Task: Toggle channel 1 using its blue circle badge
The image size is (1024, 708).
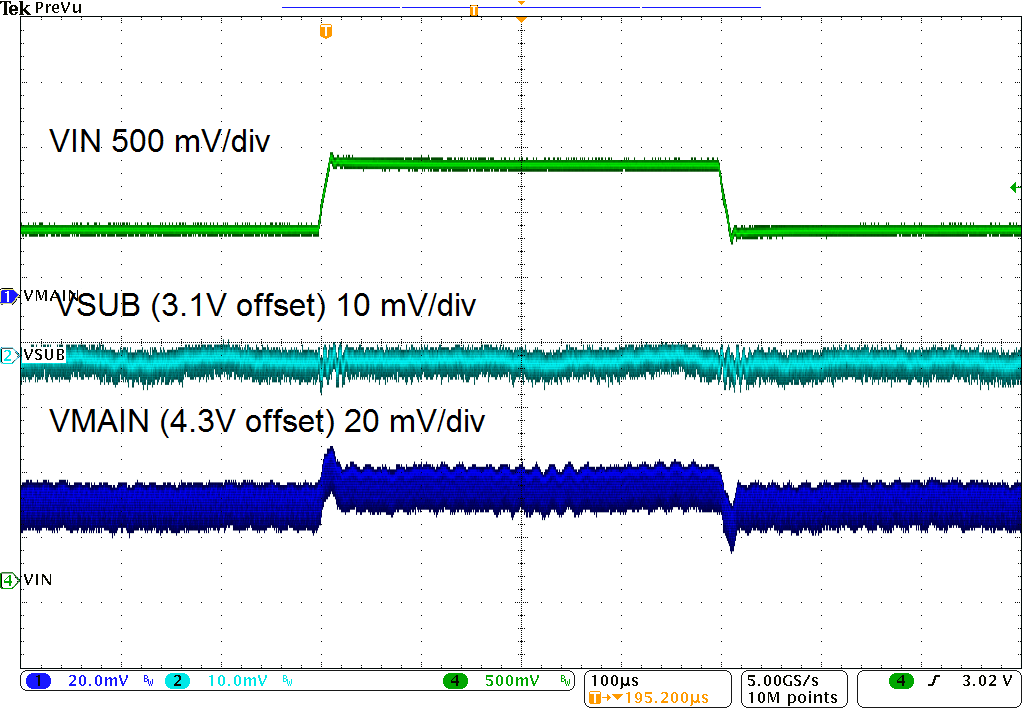Action: [37, 680]
